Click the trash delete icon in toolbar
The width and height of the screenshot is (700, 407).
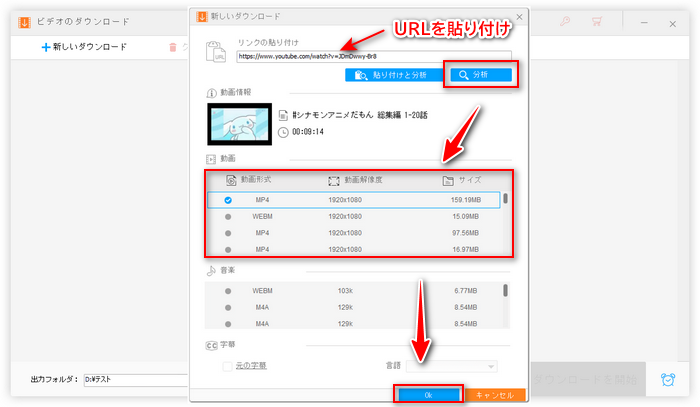pos(174,47)
